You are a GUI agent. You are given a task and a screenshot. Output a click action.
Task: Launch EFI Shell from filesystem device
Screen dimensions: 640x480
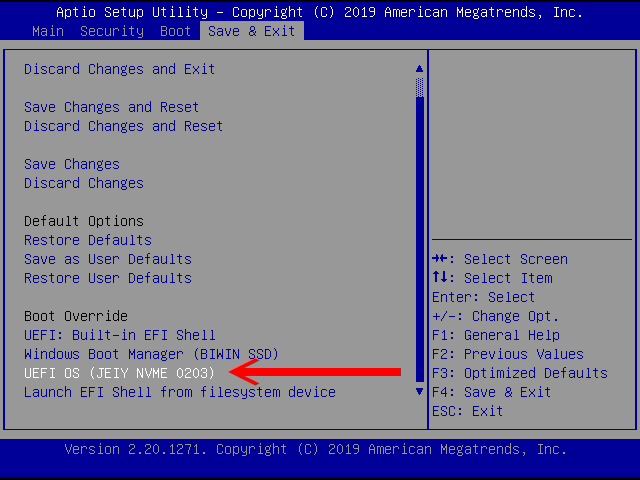(x=180, y=392)
